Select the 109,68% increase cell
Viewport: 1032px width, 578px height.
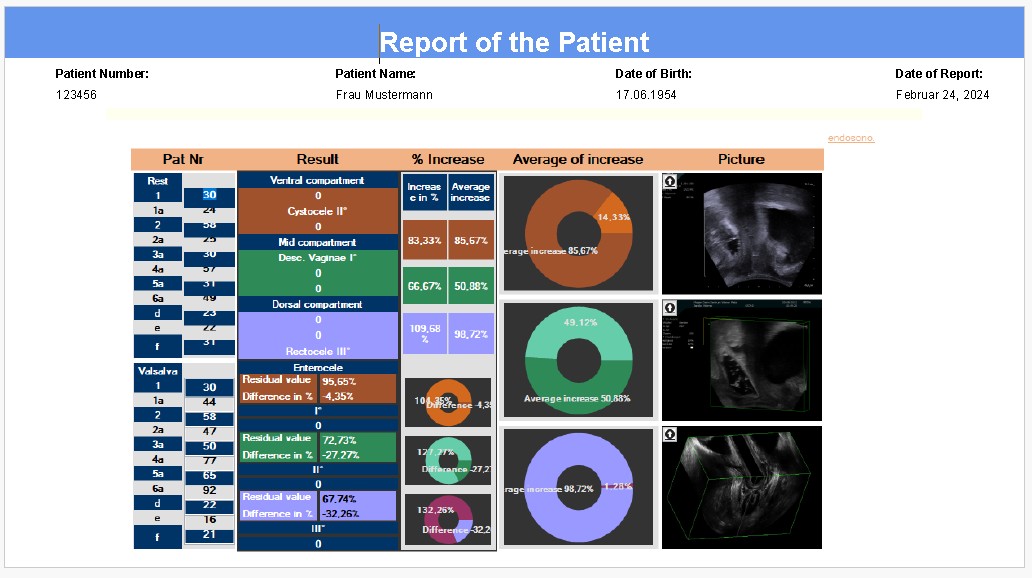tap(425, 333)
